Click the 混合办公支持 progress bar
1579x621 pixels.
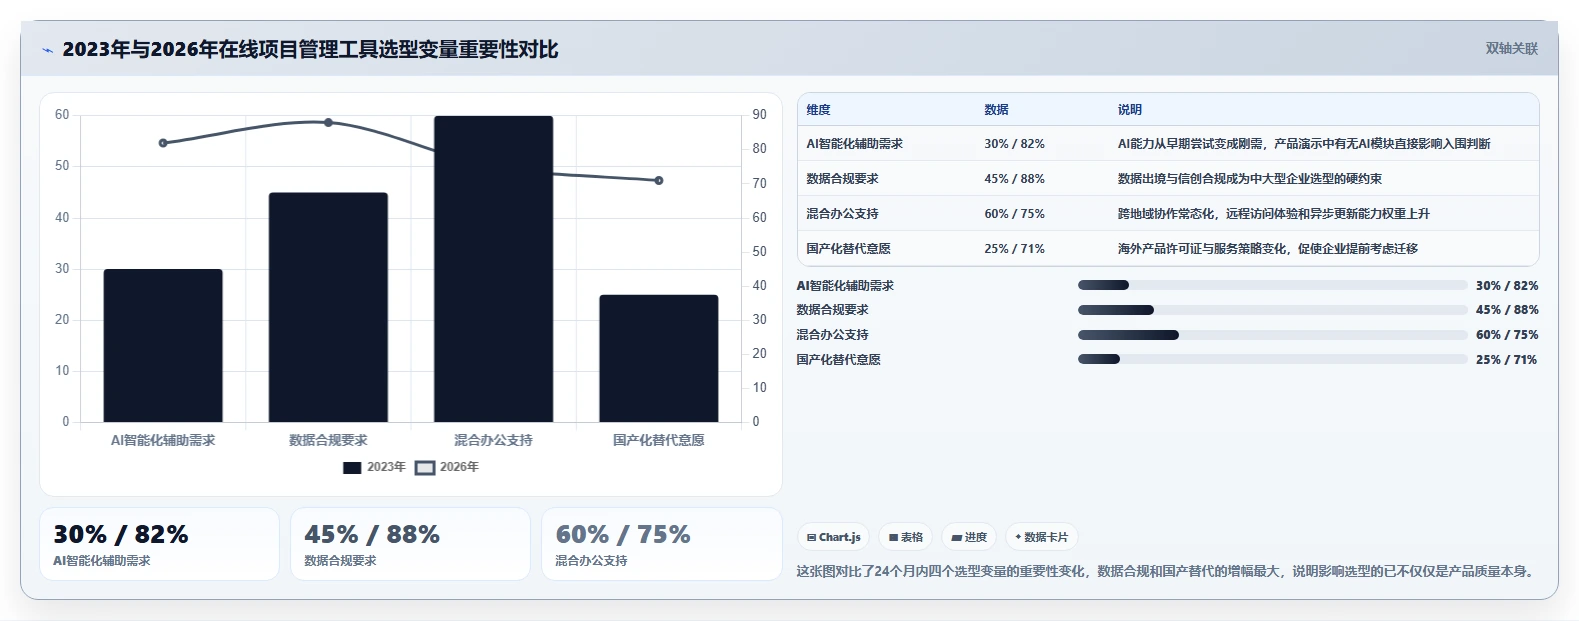(1272, 335)
